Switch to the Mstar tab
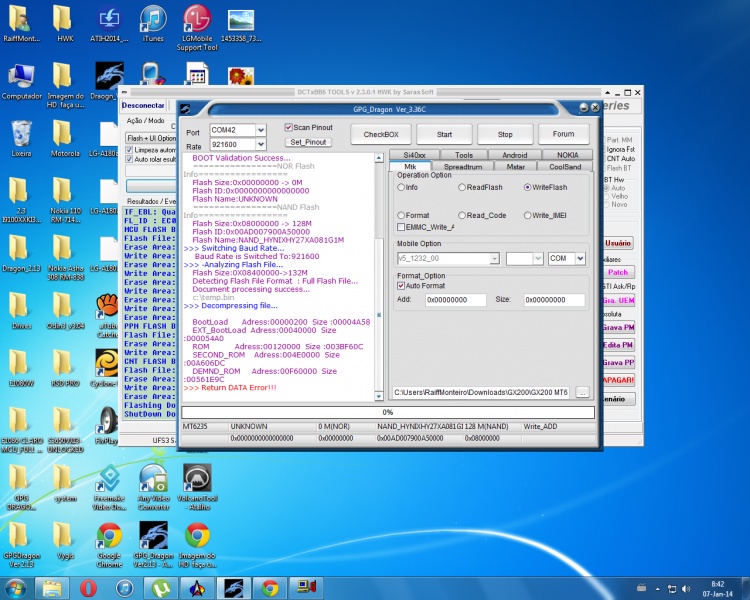The height and width of the screenshot is (600, 750). tap(515, 167)
